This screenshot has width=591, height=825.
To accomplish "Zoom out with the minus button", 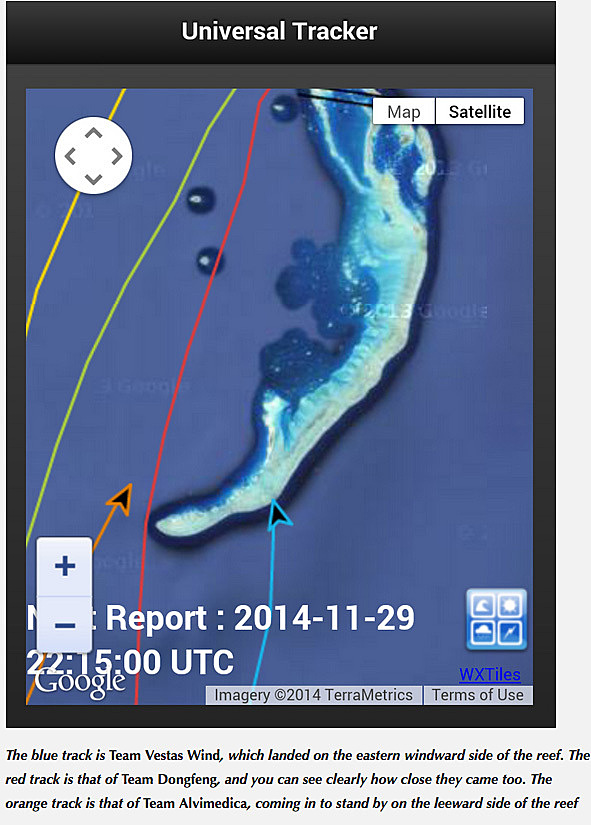I will click(65, 625).
